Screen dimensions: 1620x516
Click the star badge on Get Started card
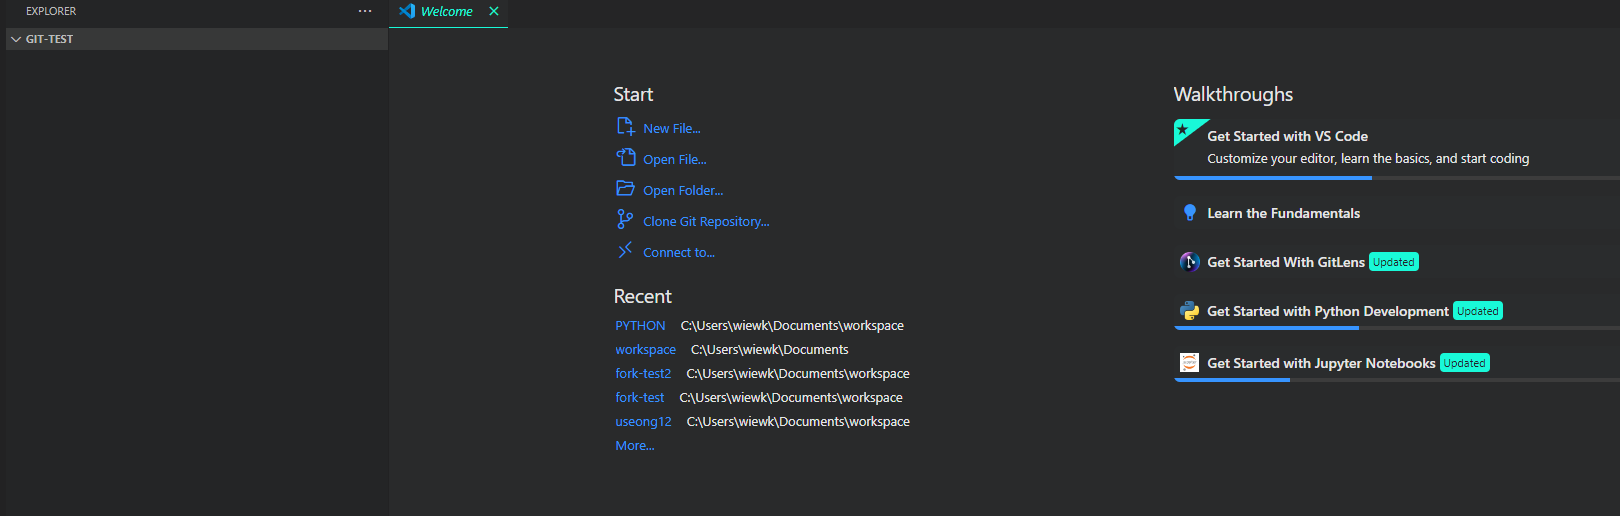1183,129
